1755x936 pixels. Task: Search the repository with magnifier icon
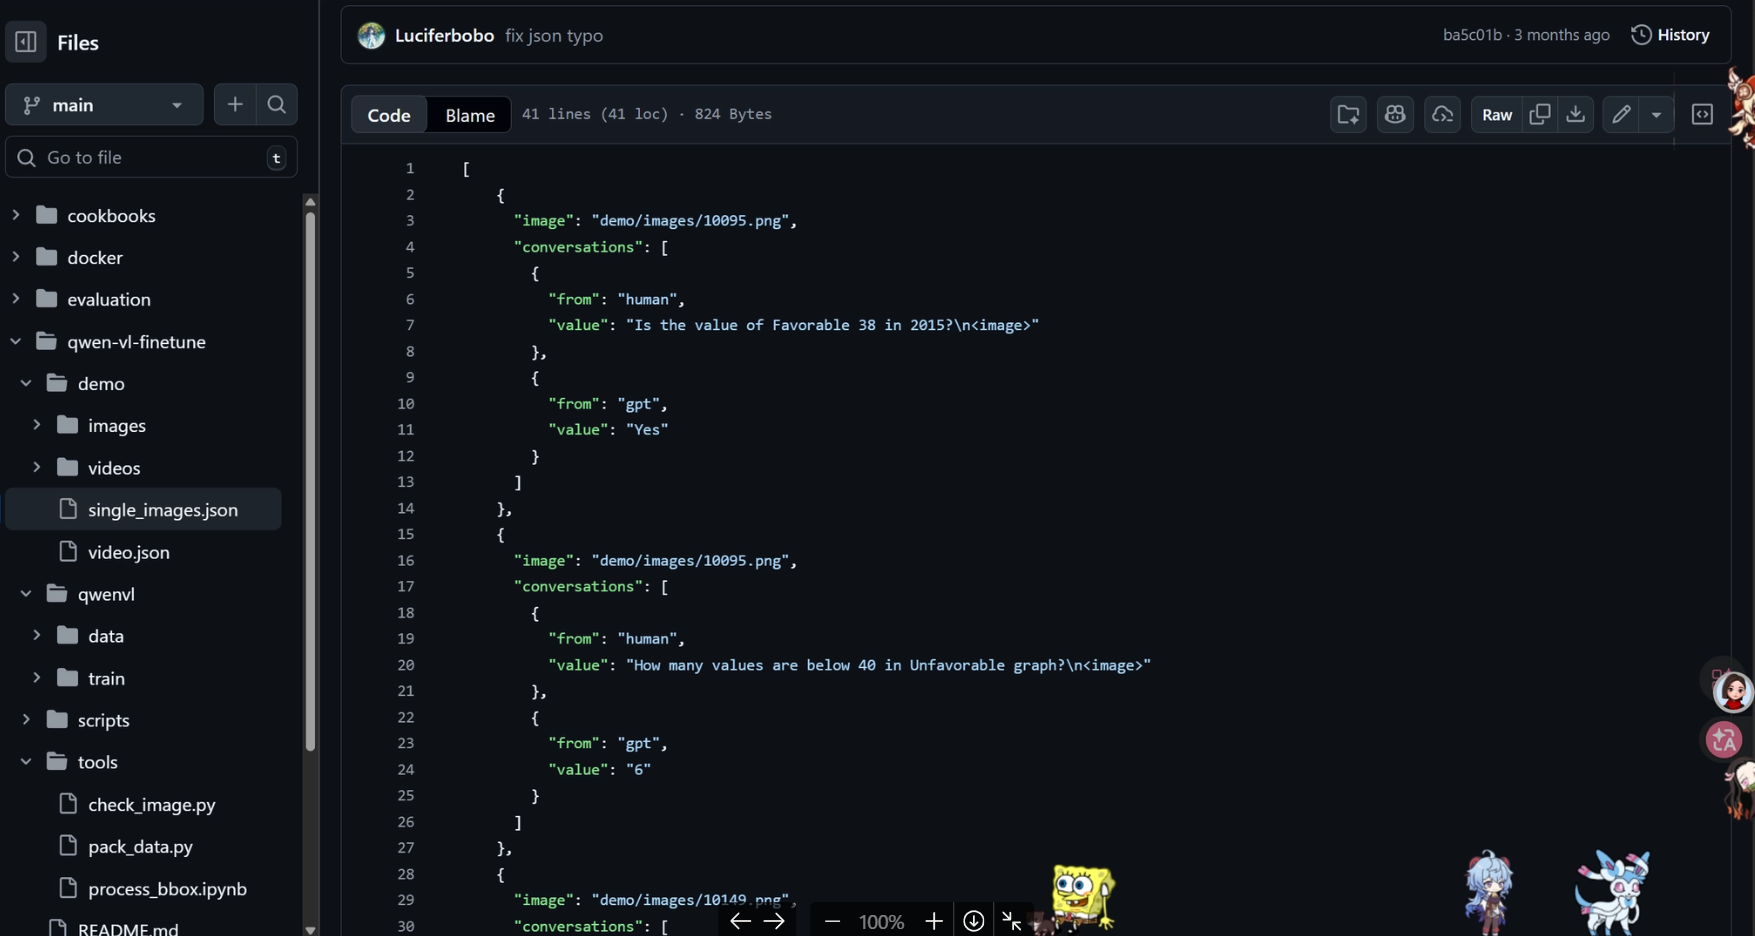point(277,104)
